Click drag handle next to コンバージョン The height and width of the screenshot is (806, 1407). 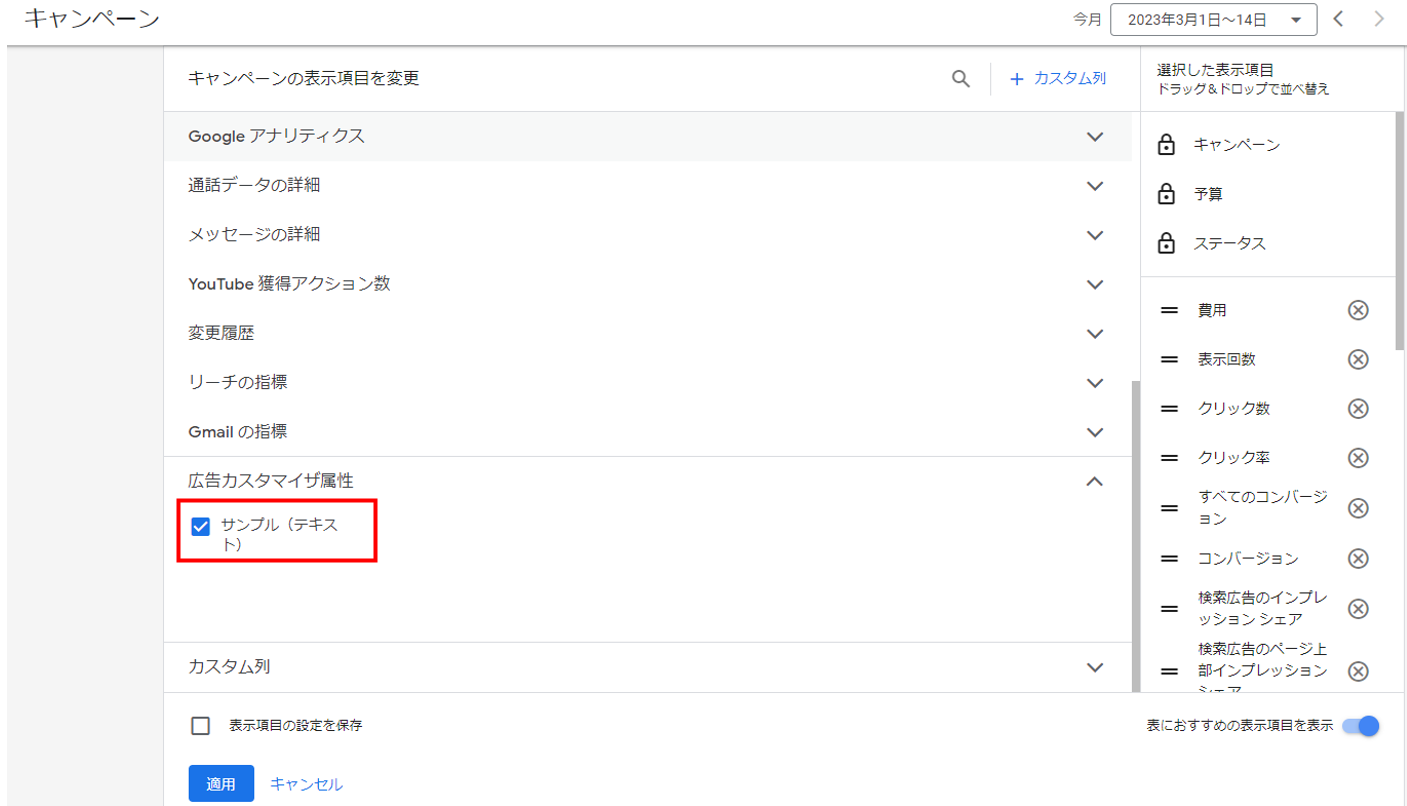point(1169,558)
